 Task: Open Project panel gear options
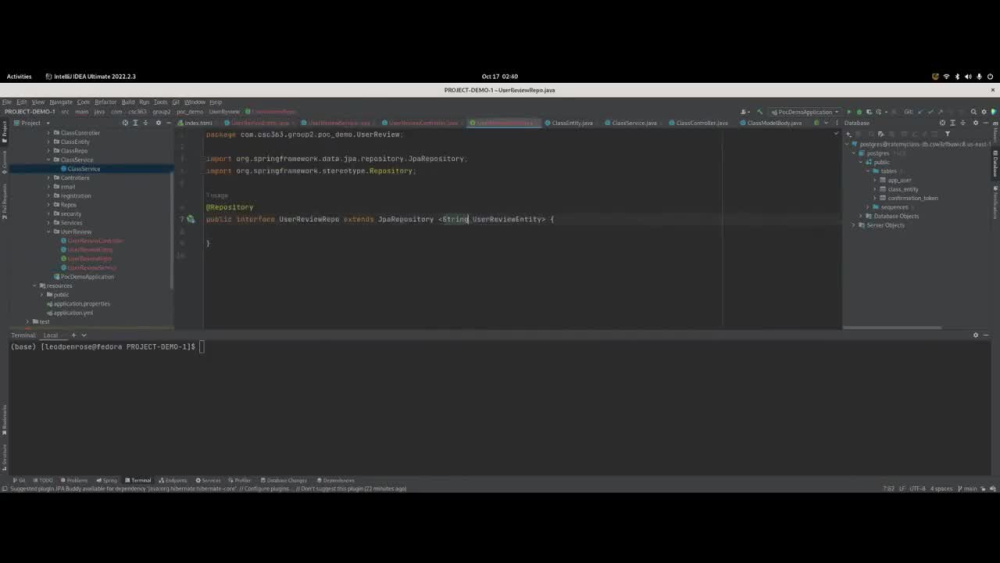coord(158,123)
